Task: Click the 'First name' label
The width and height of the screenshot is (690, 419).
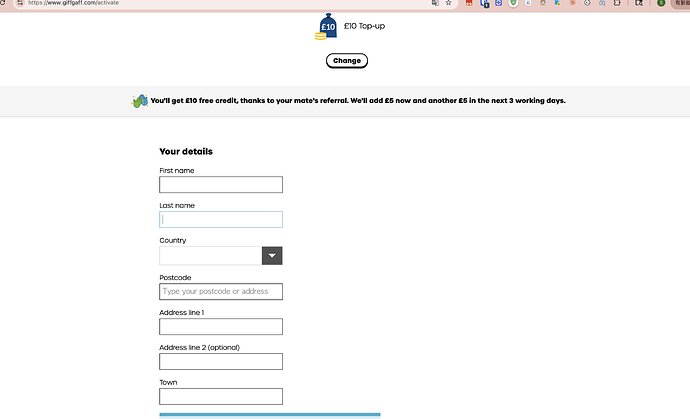Action: coord(176,170)
